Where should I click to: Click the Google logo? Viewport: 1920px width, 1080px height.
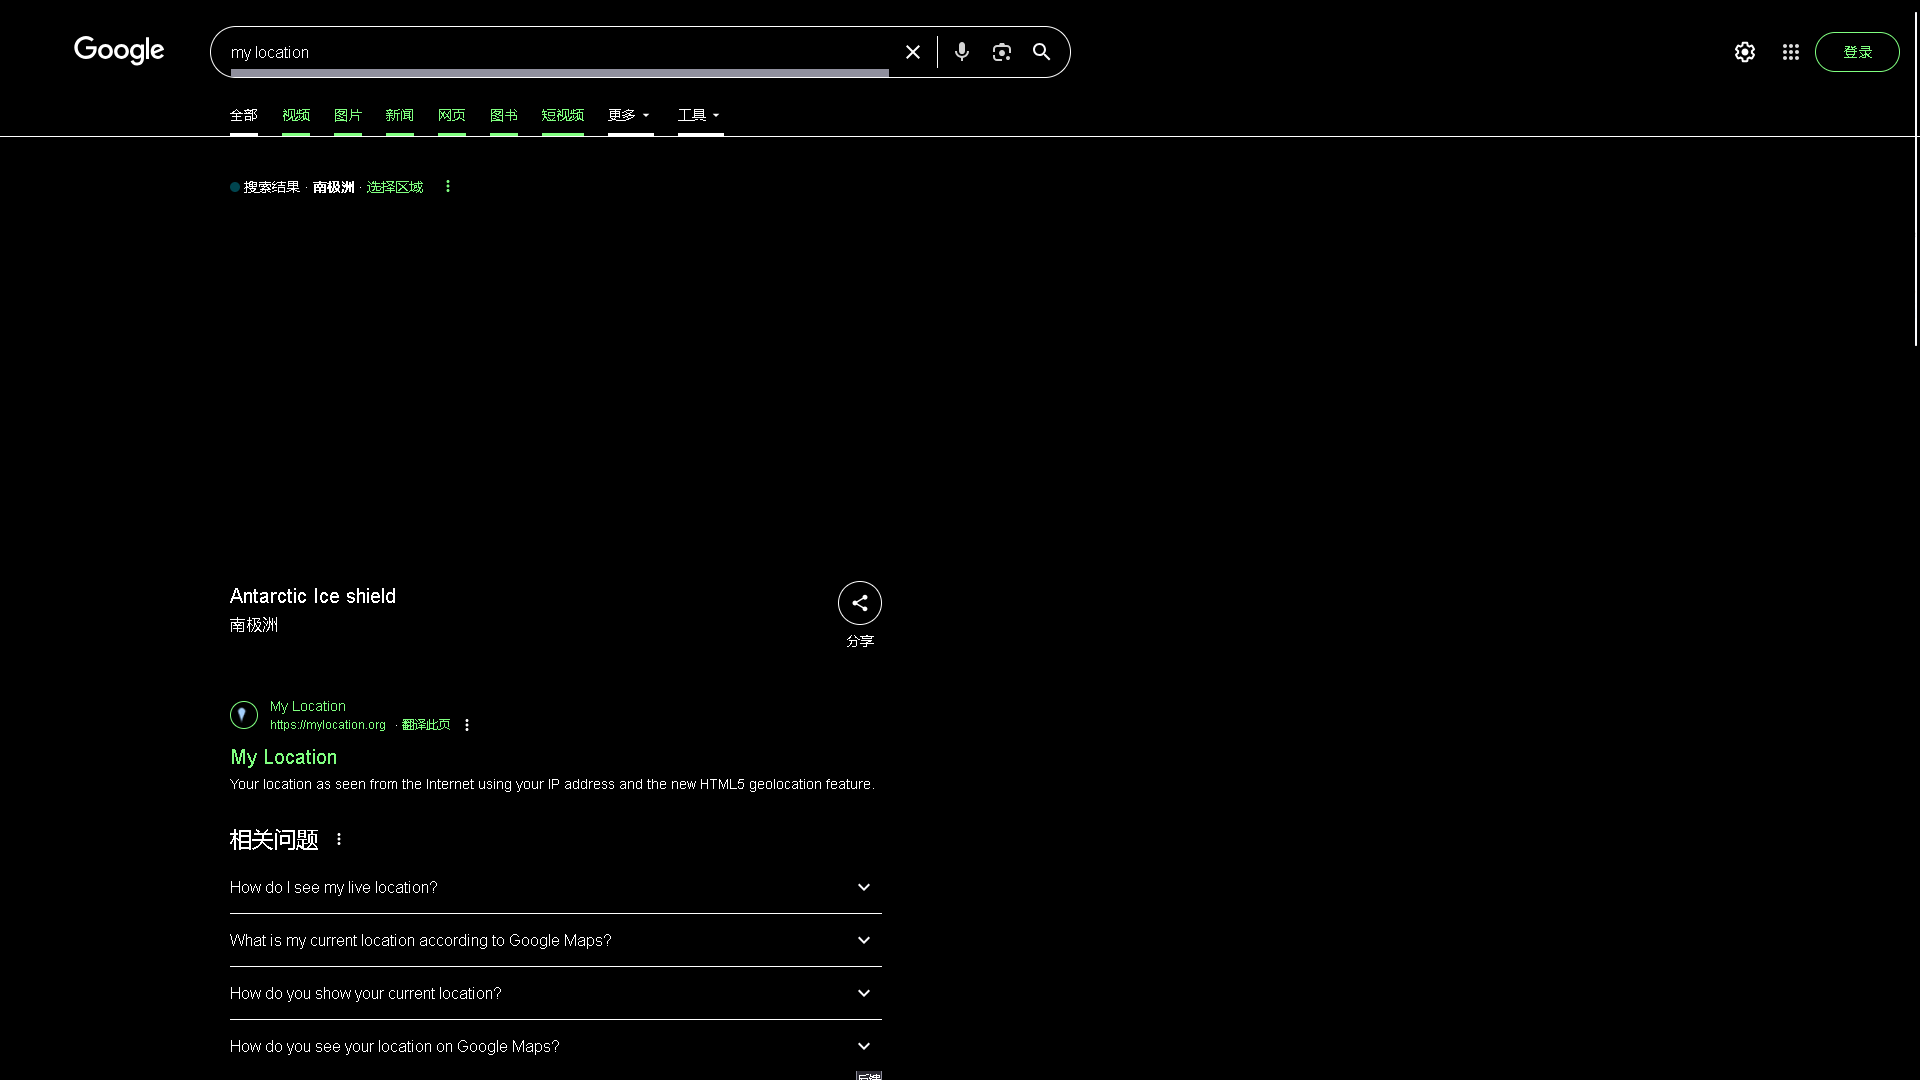click(118, 51)
